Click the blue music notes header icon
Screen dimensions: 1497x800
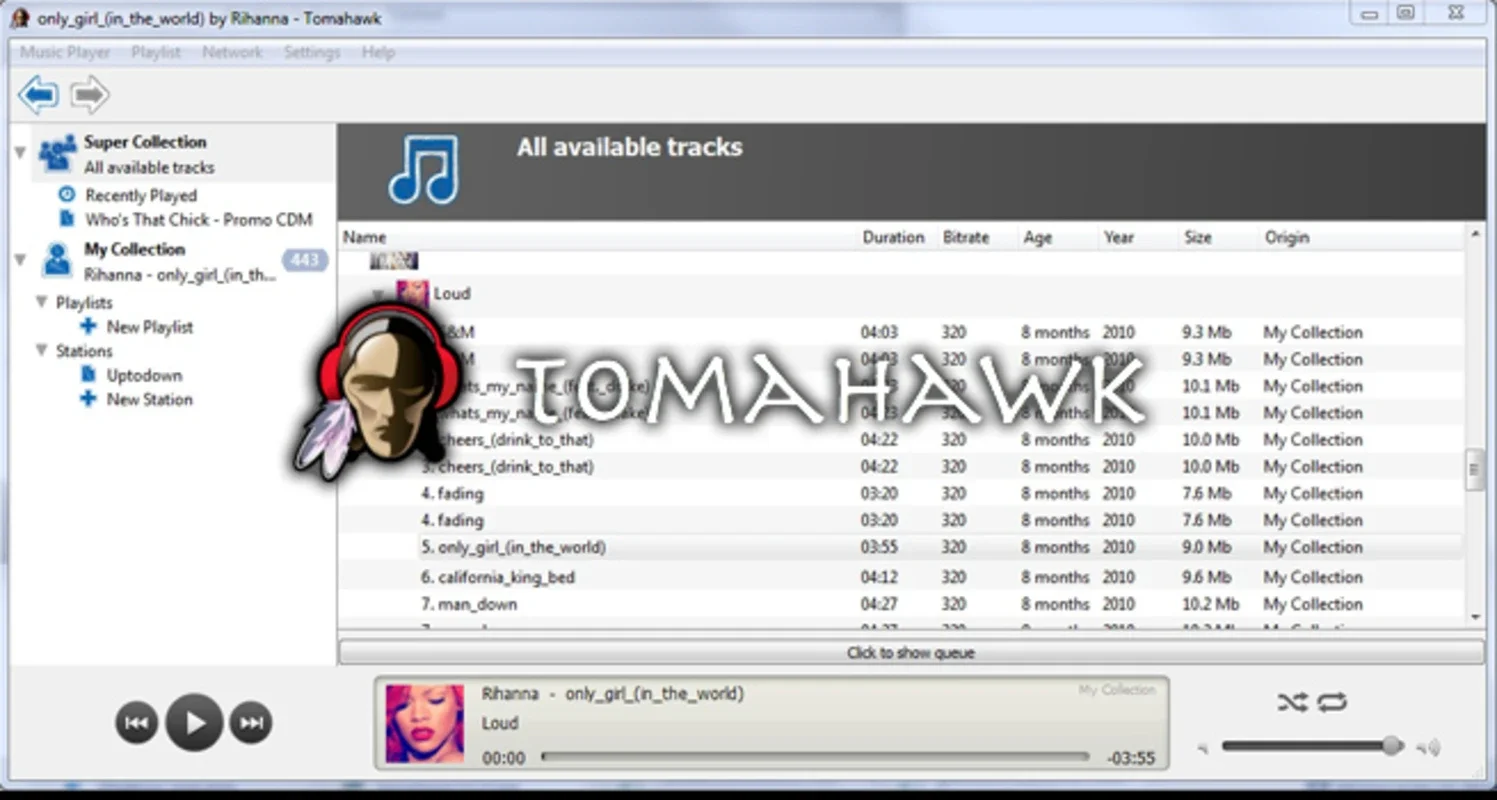pyautogui.click(x=423, y=169)
